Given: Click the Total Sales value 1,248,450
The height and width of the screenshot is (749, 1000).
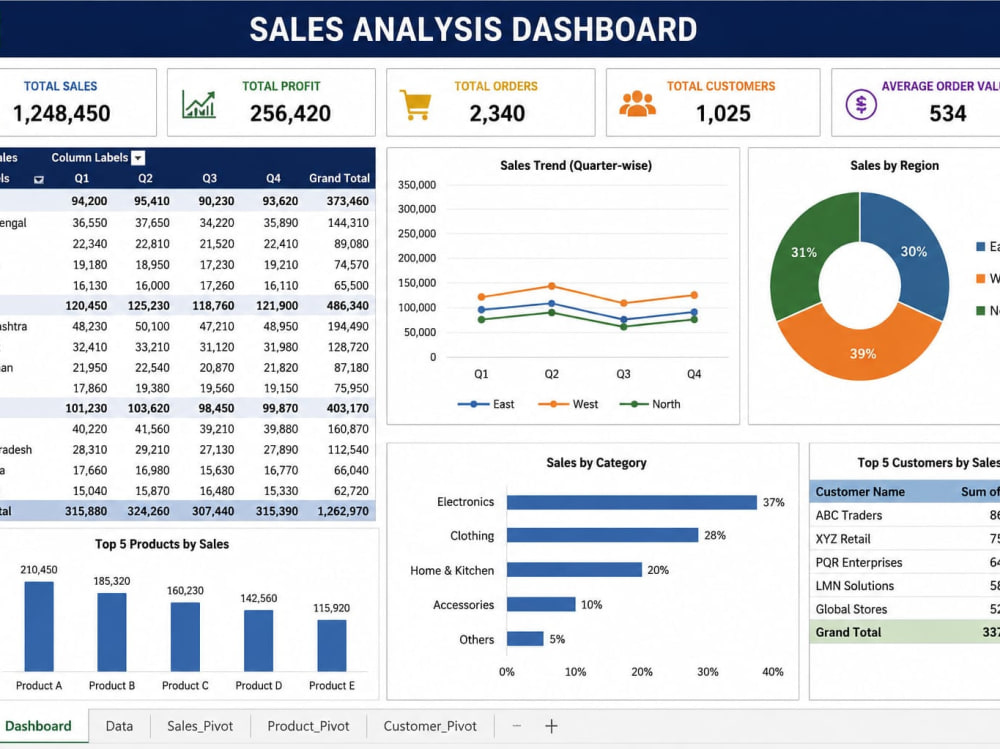Looking at the screenshot, I should tap(62, 114).
